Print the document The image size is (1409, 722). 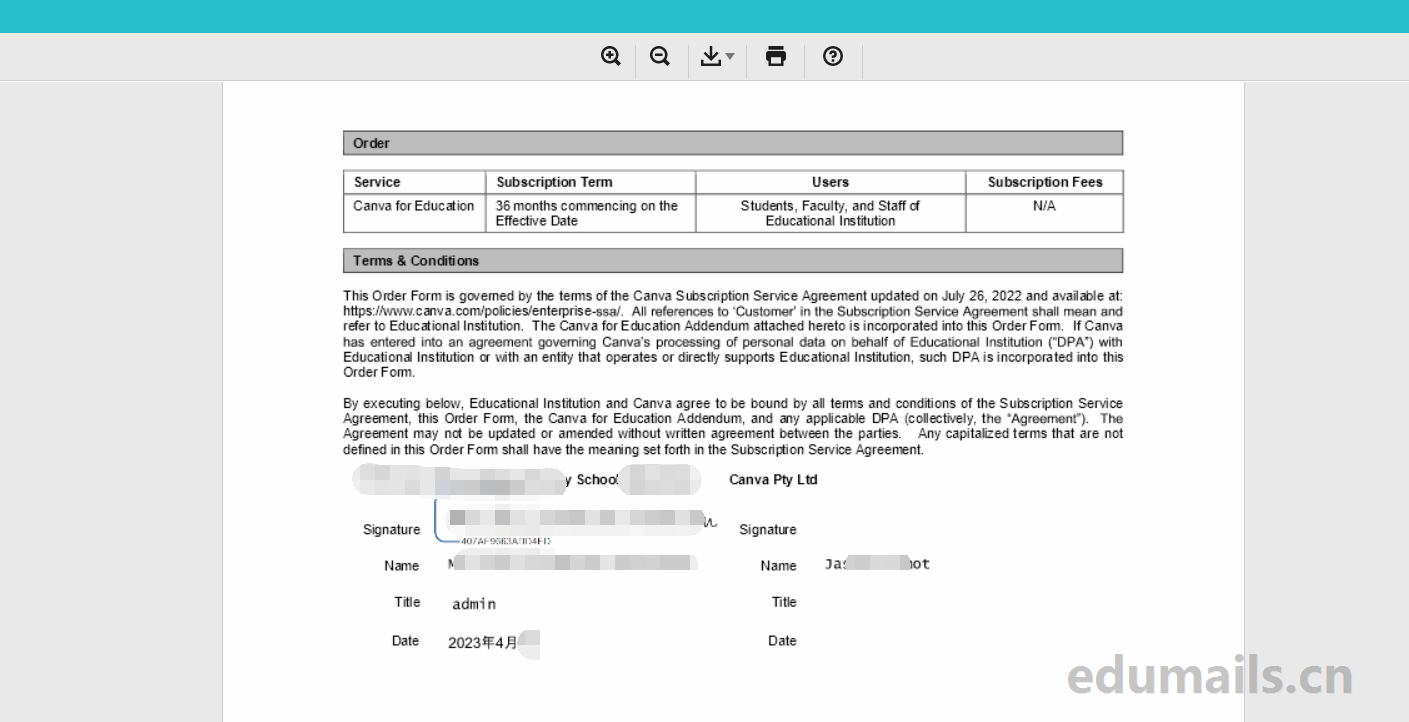click(776, 57)
